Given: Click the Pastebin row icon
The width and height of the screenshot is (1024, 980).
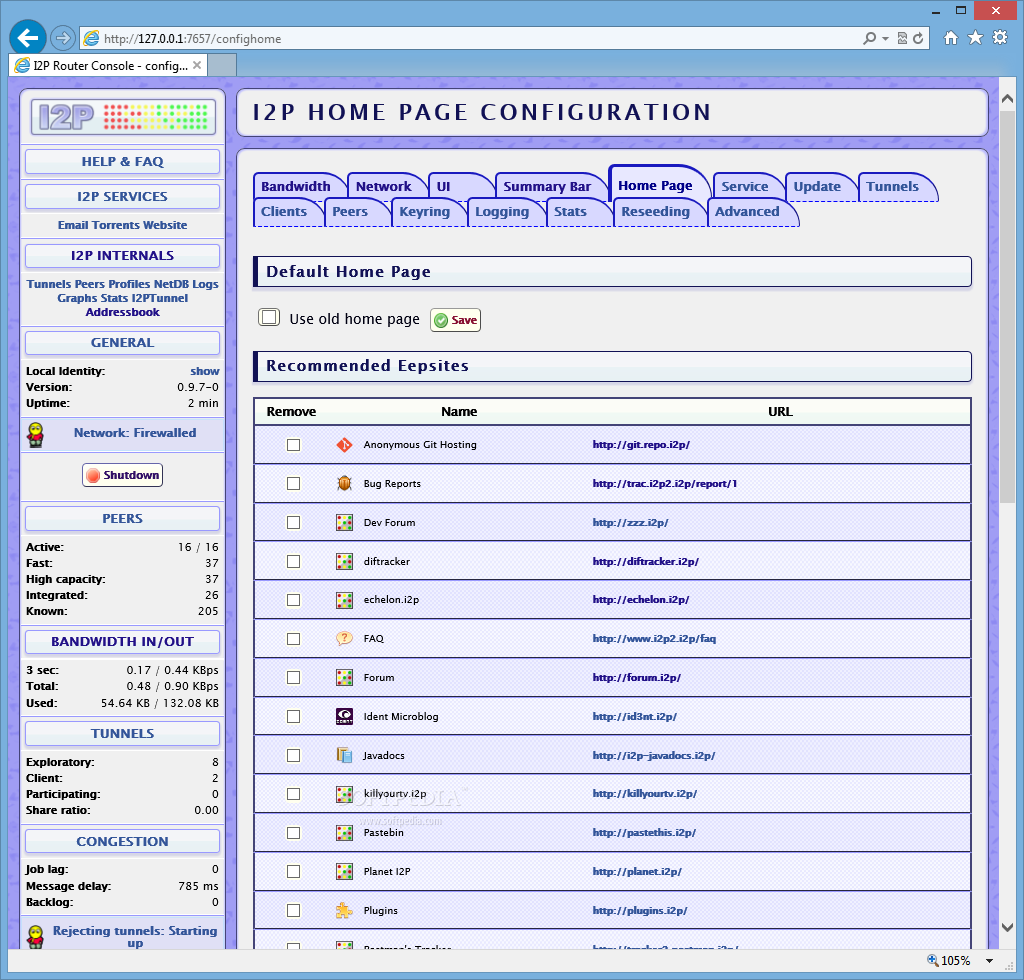Looking at the screenshot, I should 344,833.
